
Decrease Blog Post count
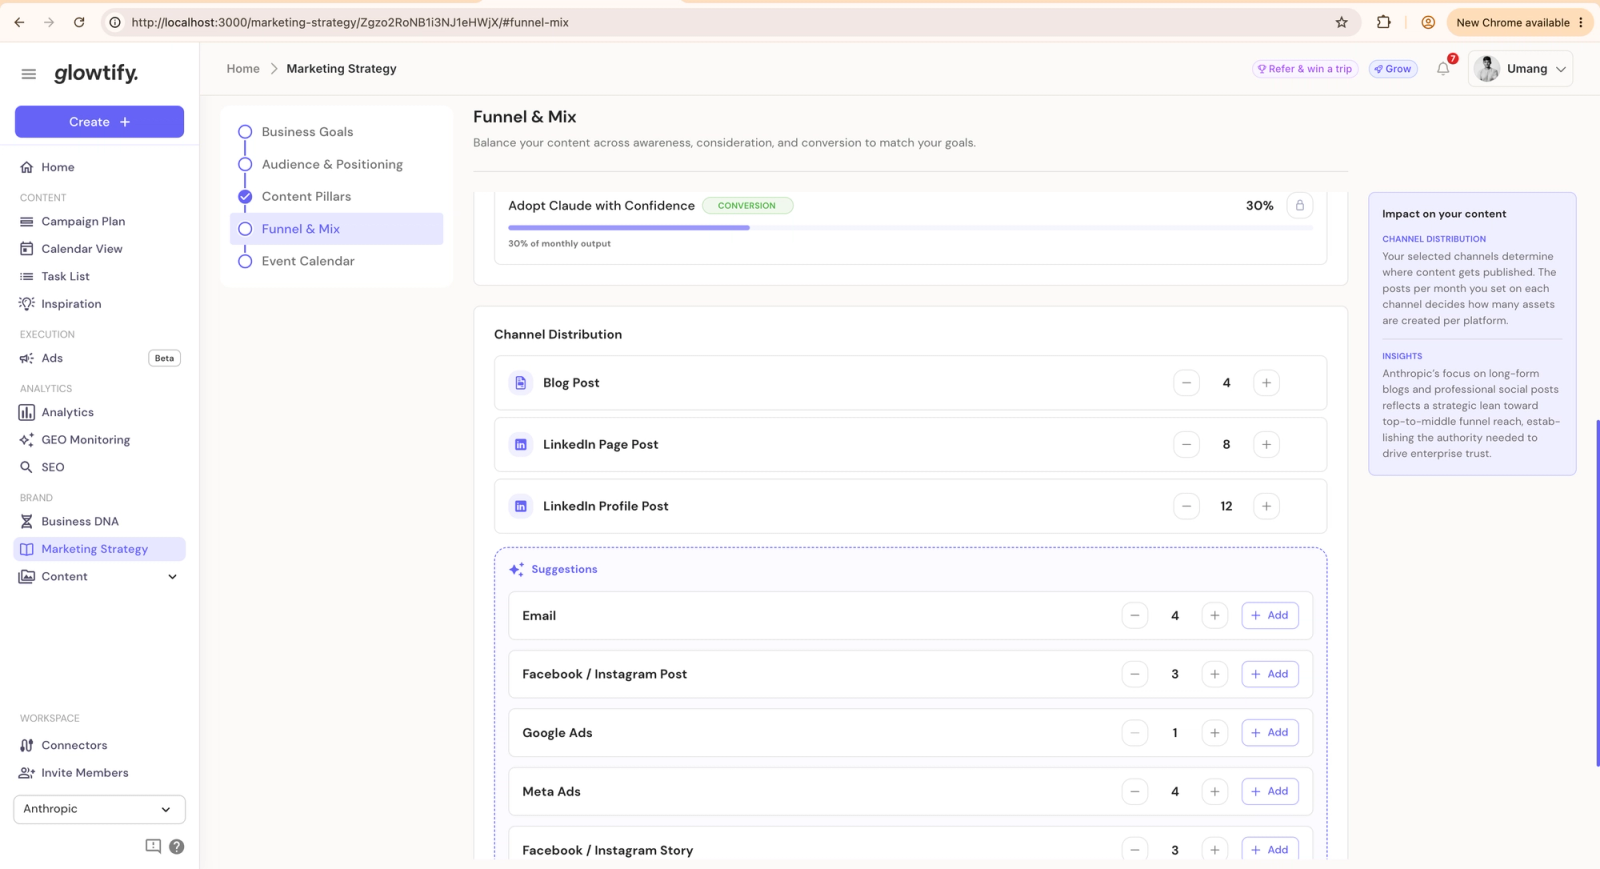(1186, 383)
